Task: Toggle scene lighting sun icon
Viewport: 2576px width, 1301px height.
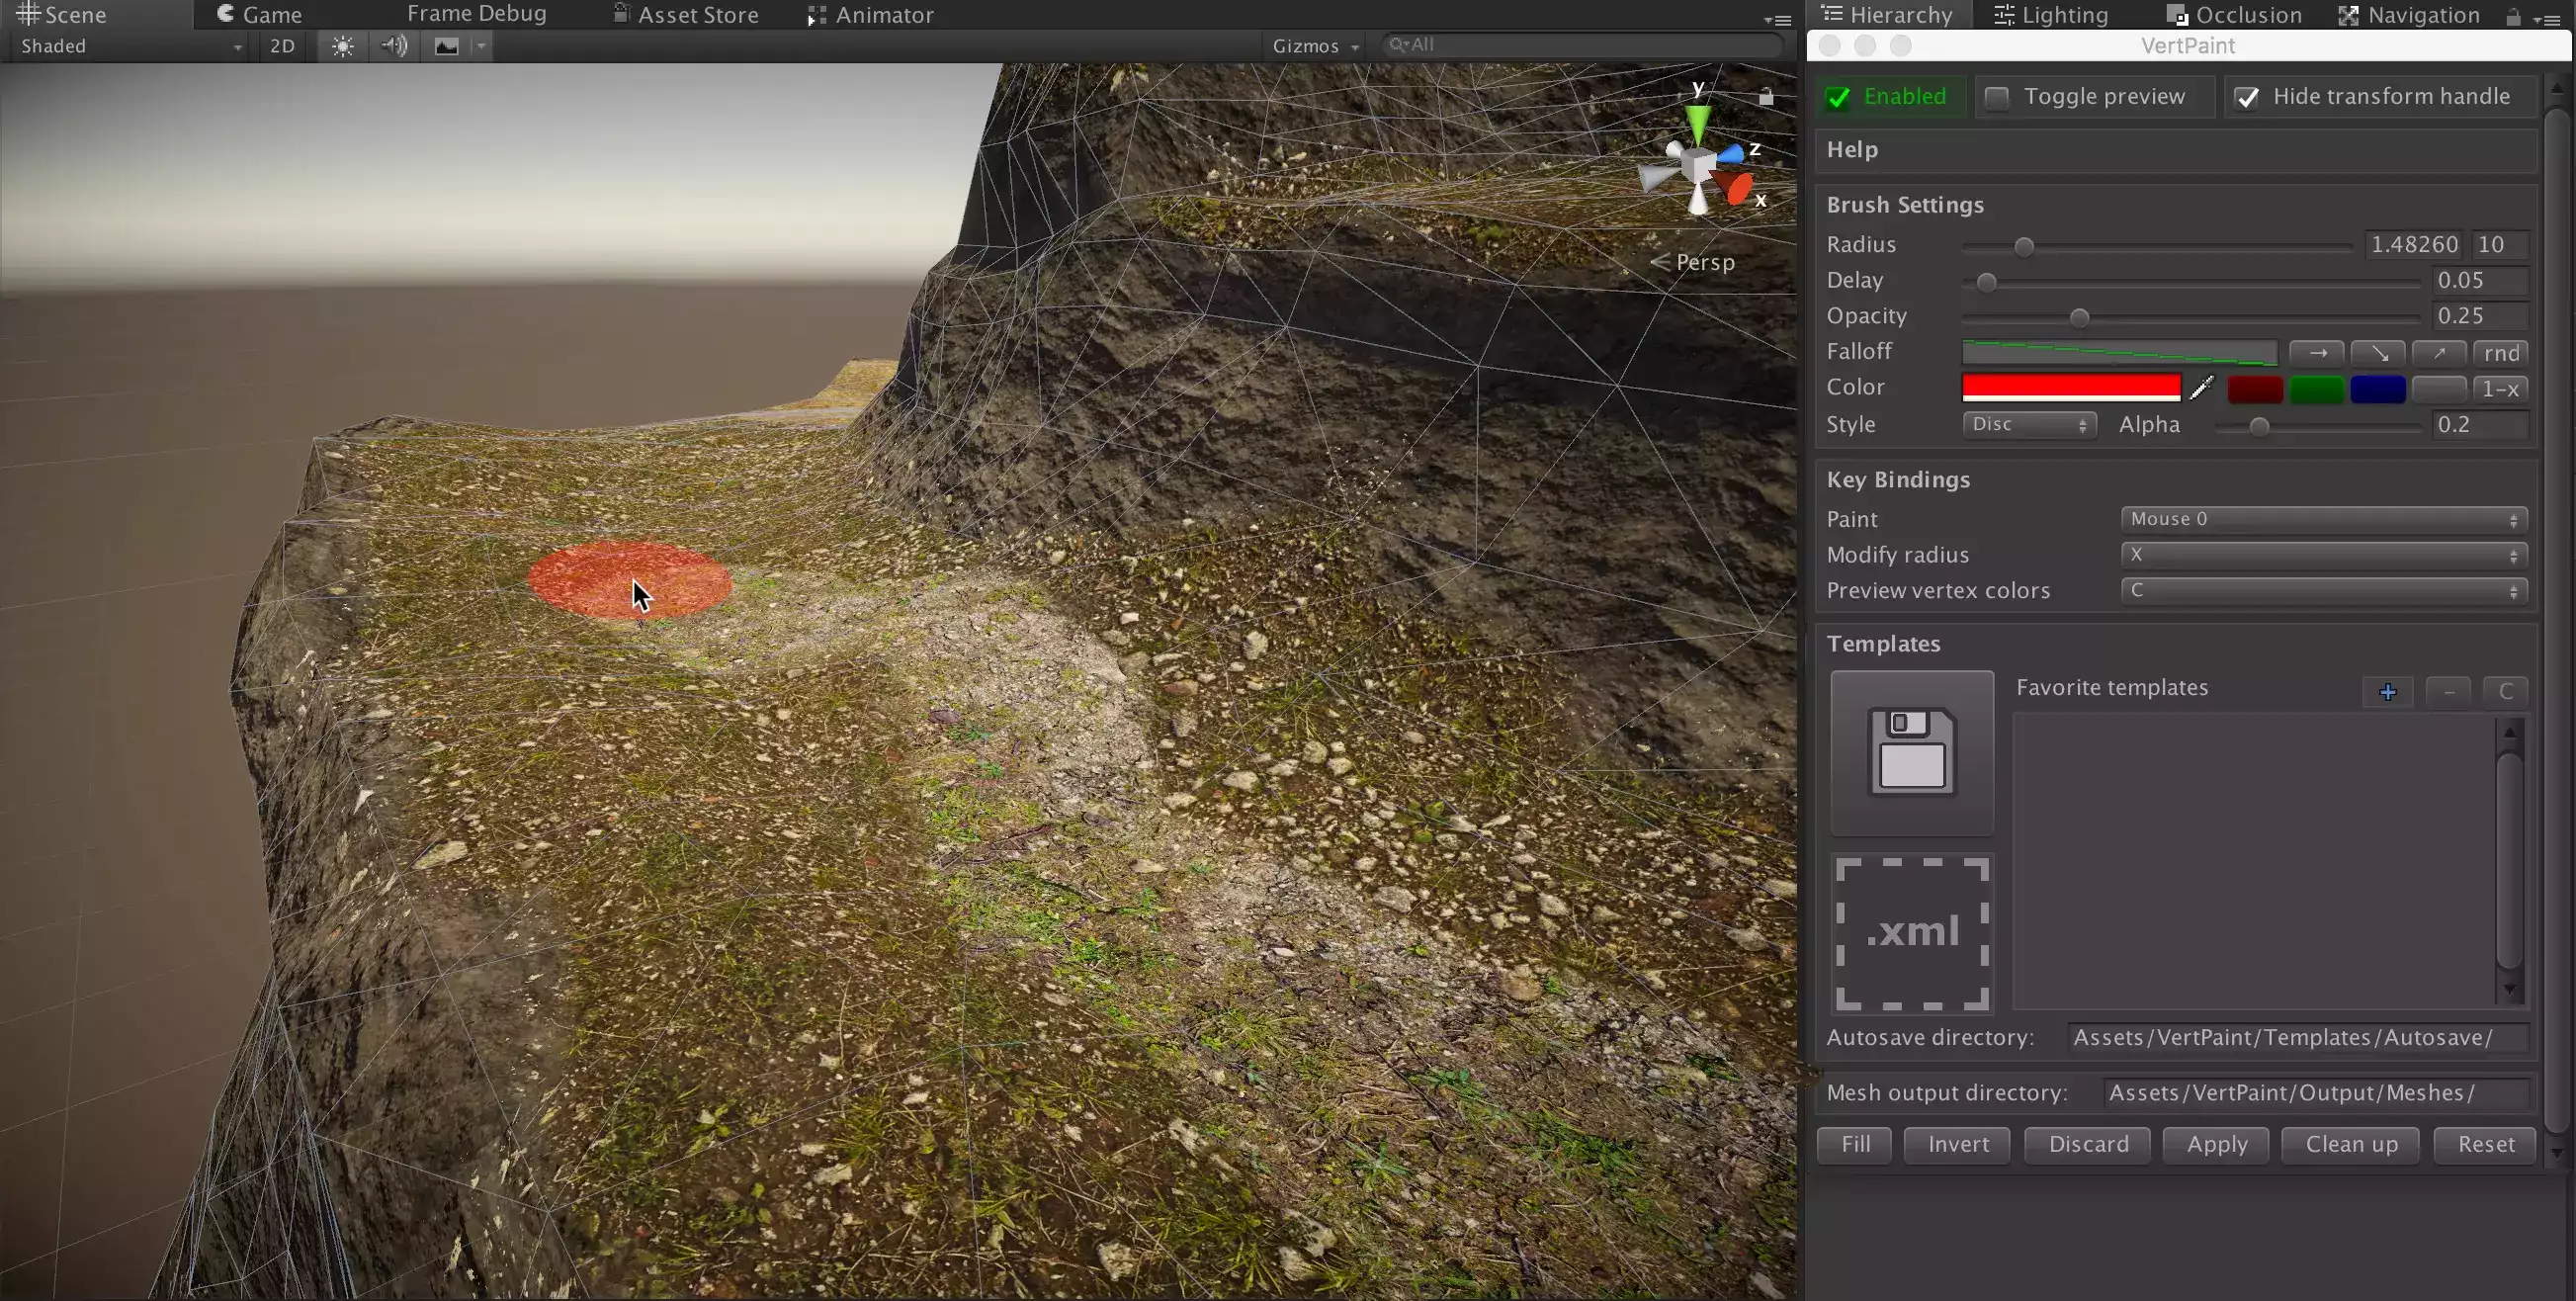Action: click(342, 46)
